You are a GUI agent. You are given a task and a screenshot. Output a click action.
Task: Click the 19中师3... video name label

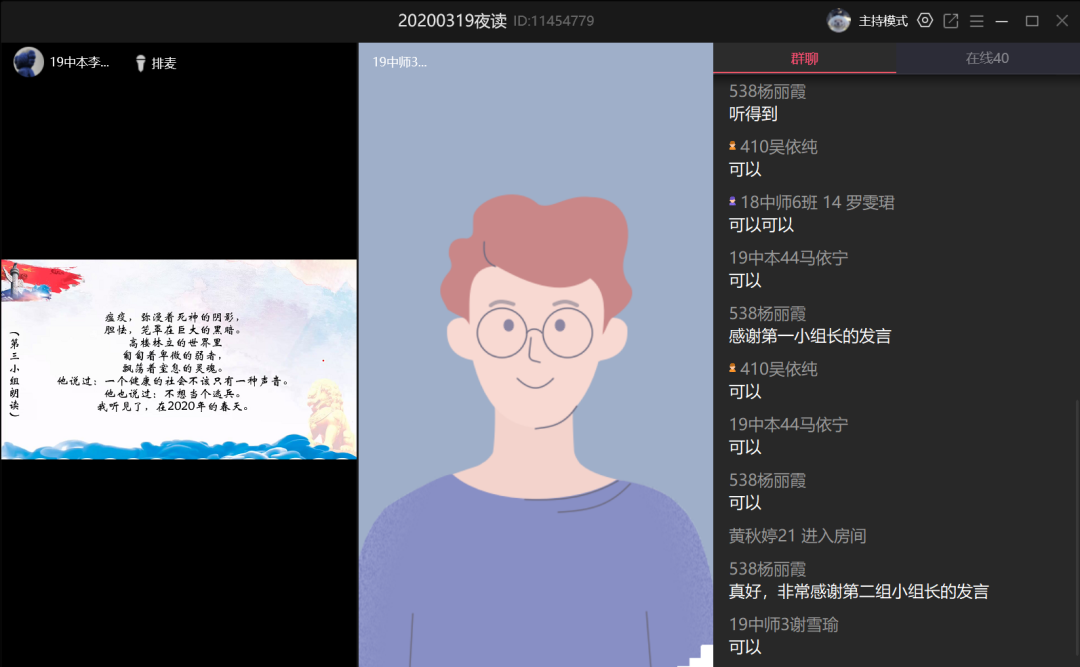click(x=399, y=62)
